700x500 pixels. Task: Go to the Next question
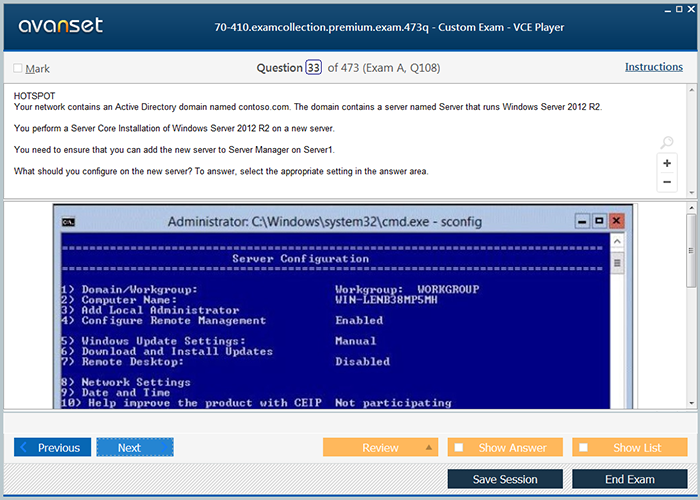135,447
